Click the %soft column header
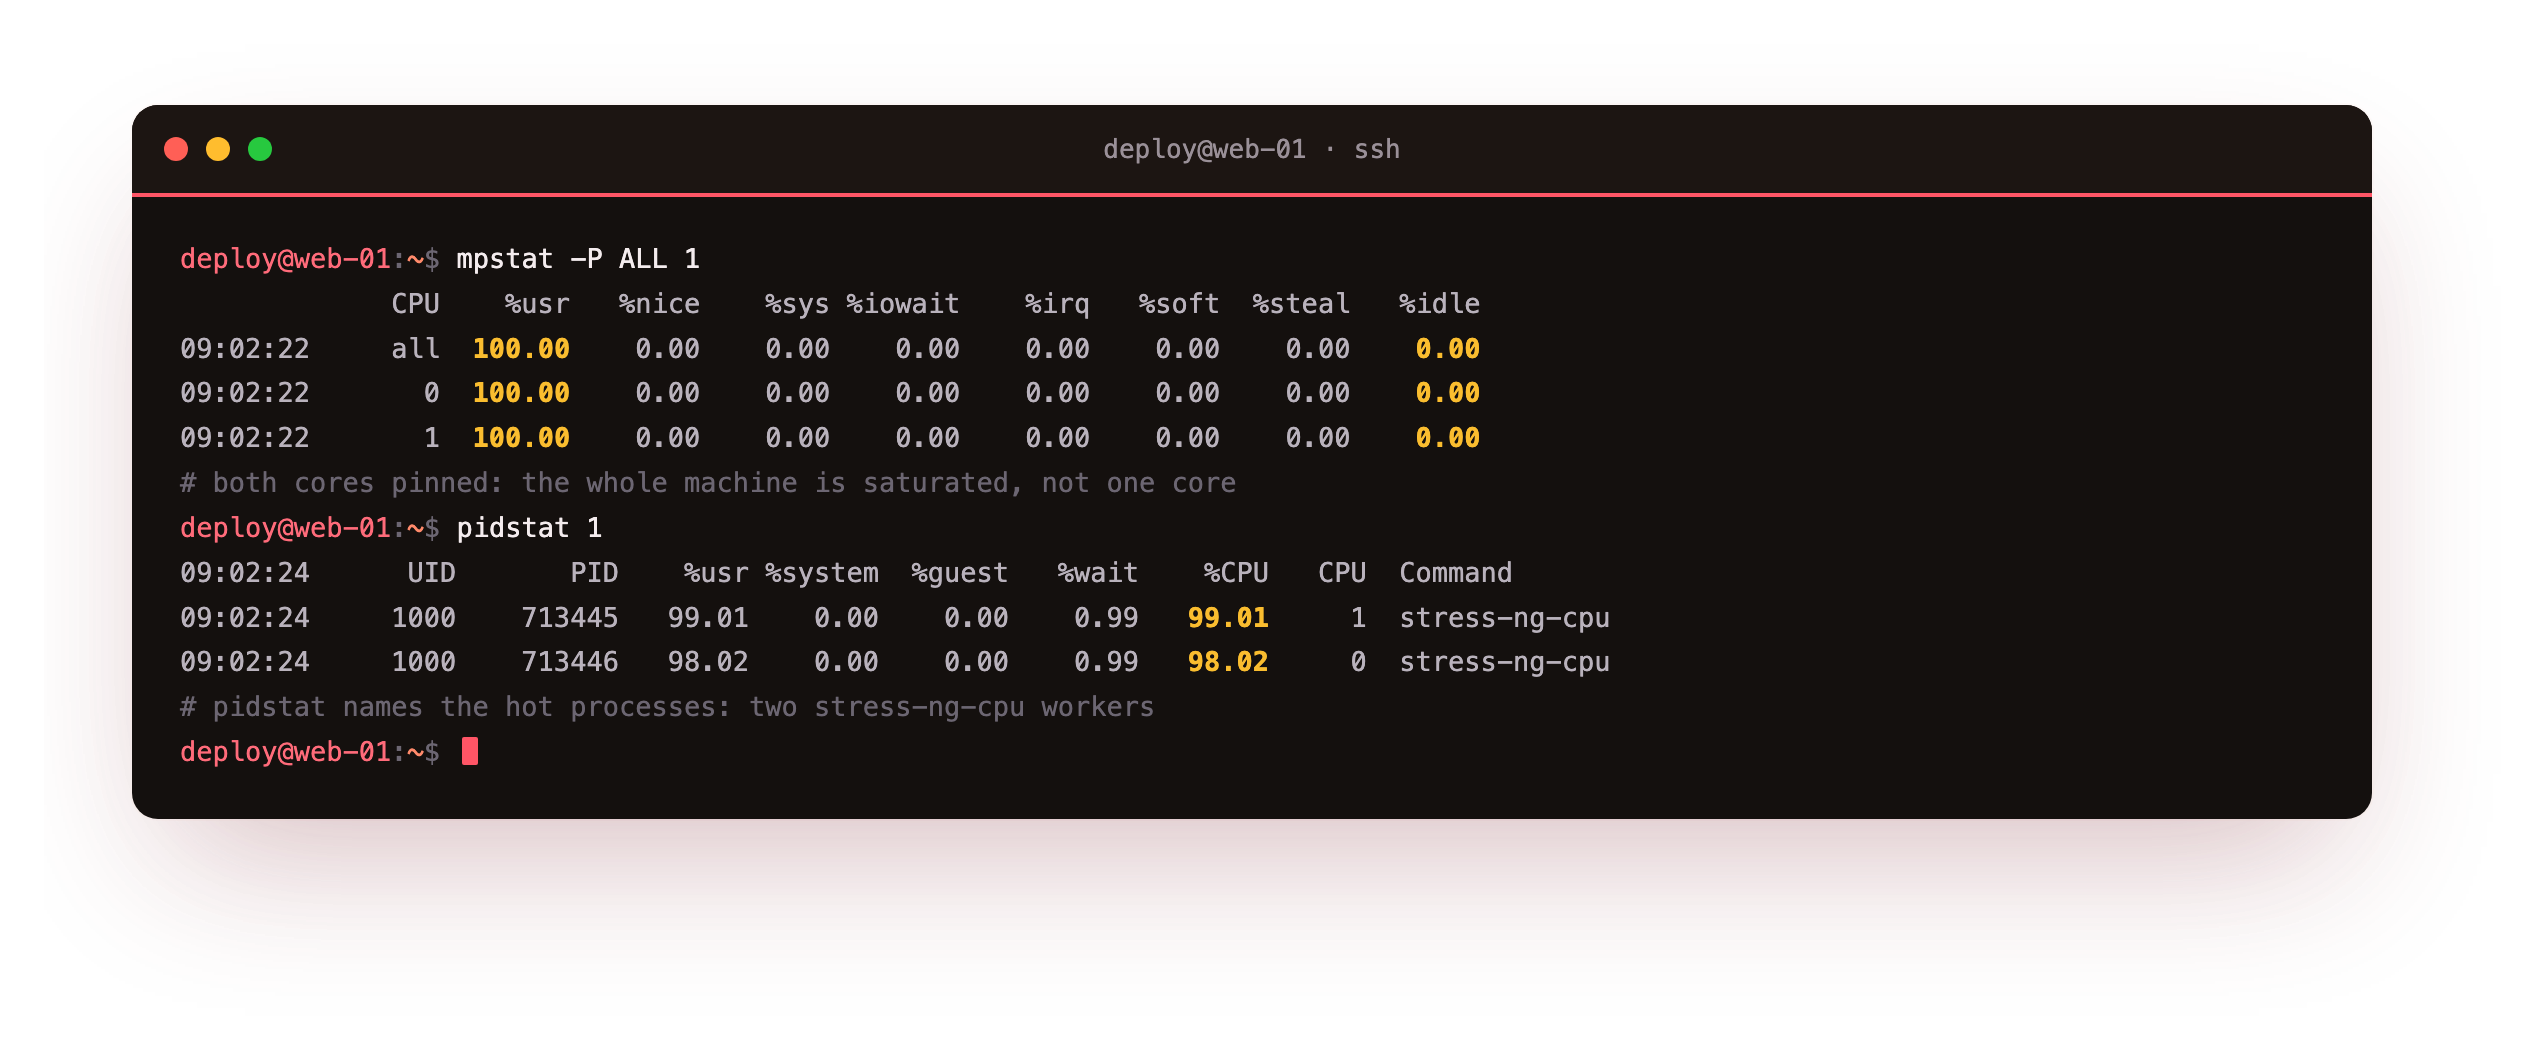The image size is (2545, 1060). pos(1179,304)
